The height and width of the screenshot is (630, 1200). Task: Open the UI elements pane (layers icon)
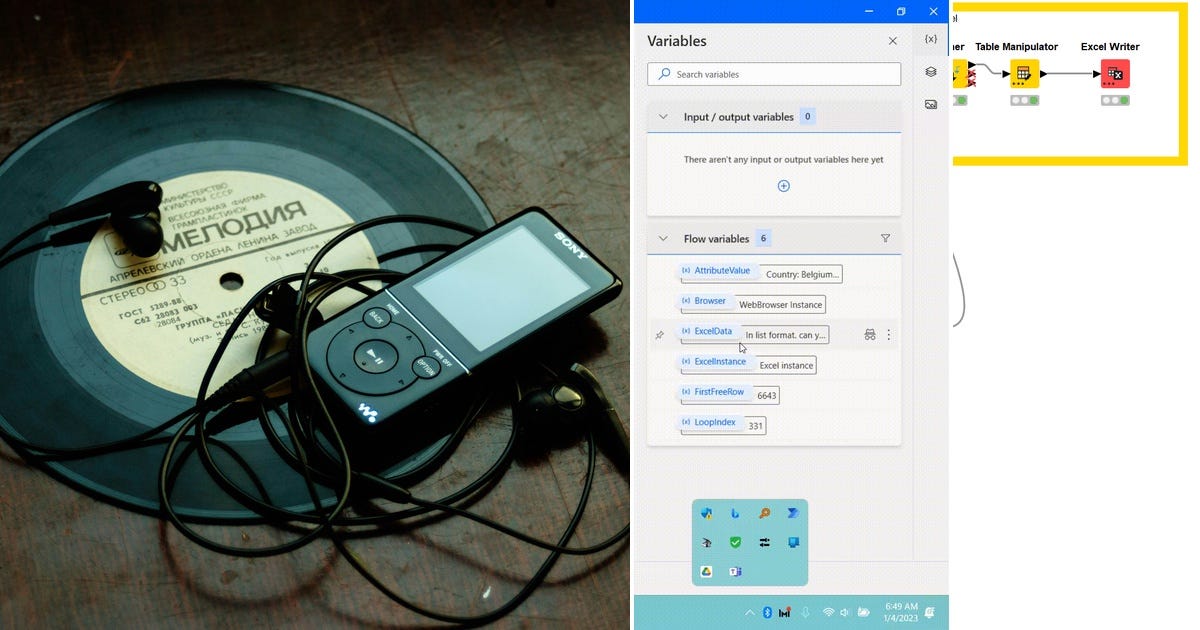click(931, 73)
